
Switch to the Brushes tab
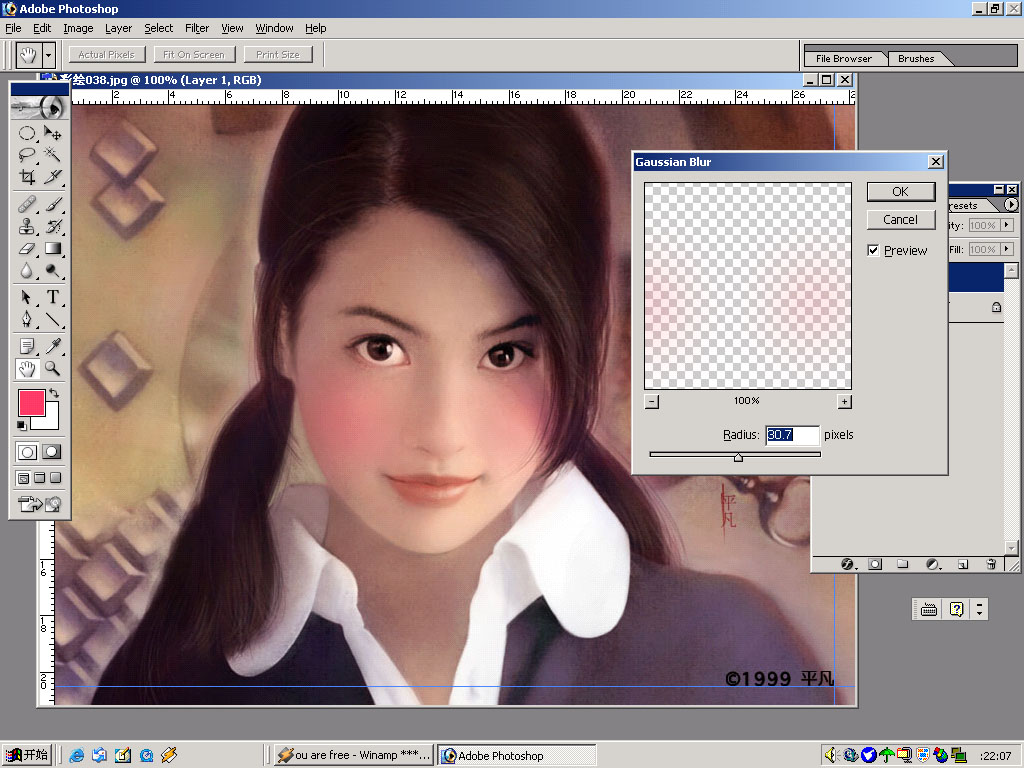tap(916, 59)
